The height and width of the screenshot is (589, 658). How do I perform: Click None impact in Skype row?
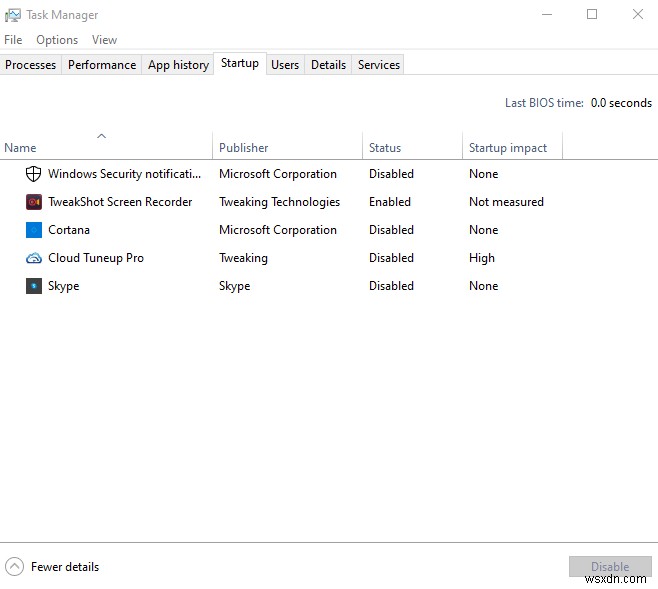[x=483, y=286]
